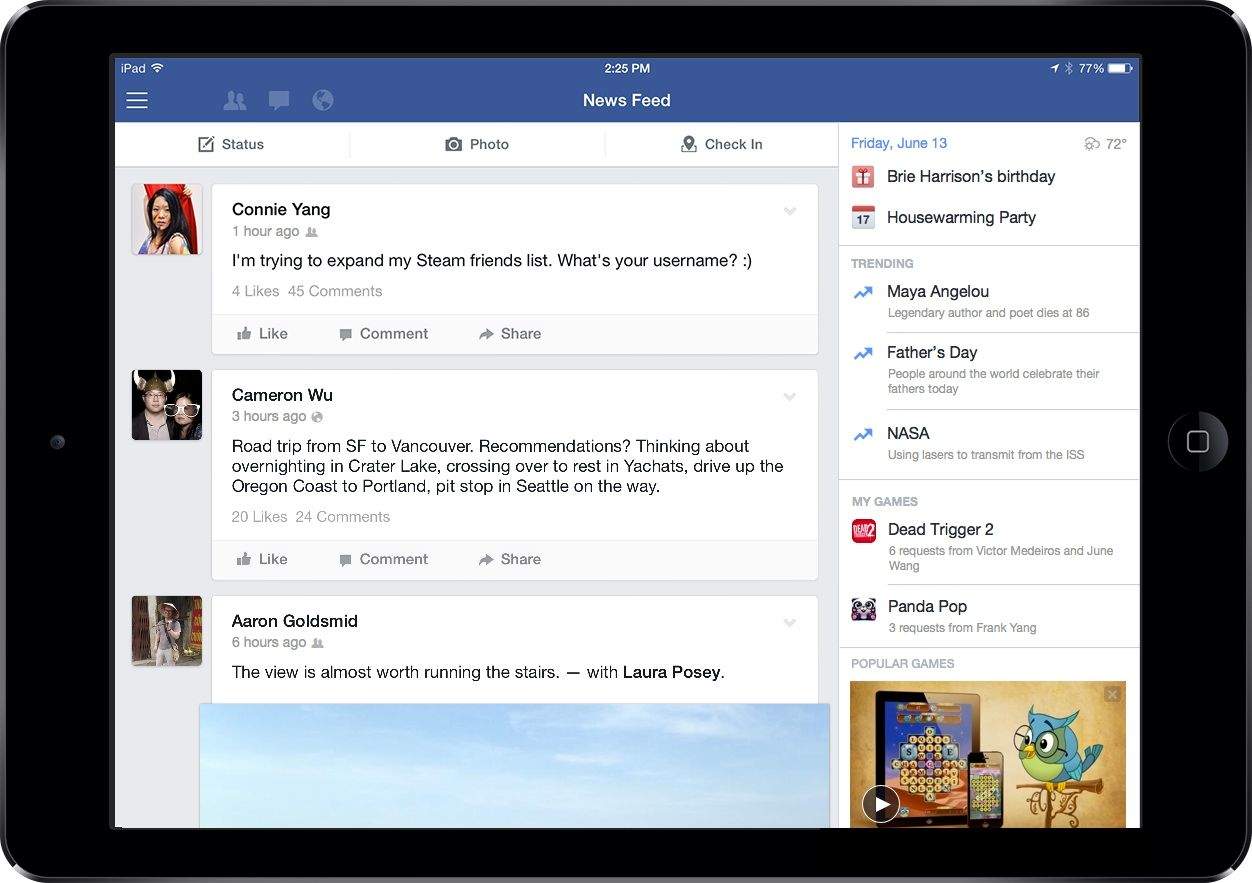Image resolution: width=1252 pixels, height=883 pixels.
Task: Open the hamburger navigation menu
Action: click(x=137, y=100)
